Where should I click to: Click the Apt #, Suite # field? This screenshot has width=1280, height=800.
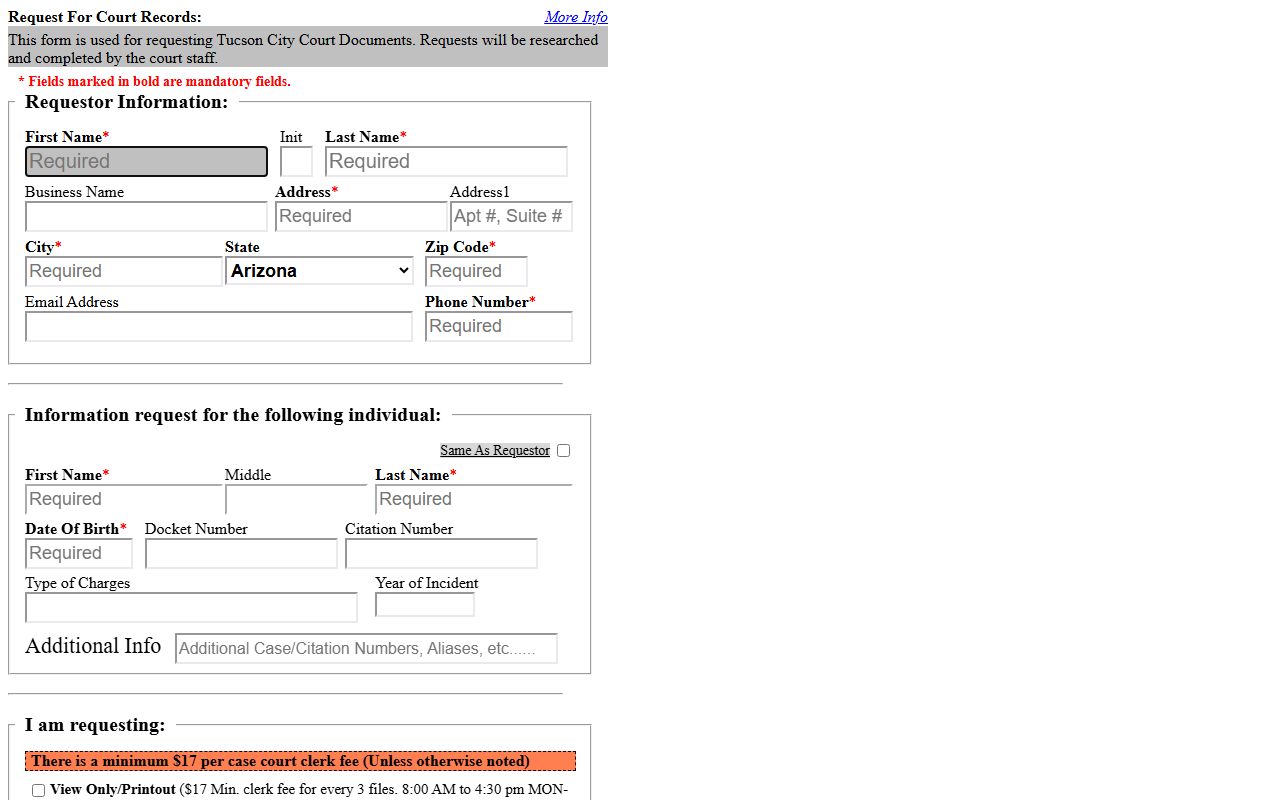coord(511,217)
